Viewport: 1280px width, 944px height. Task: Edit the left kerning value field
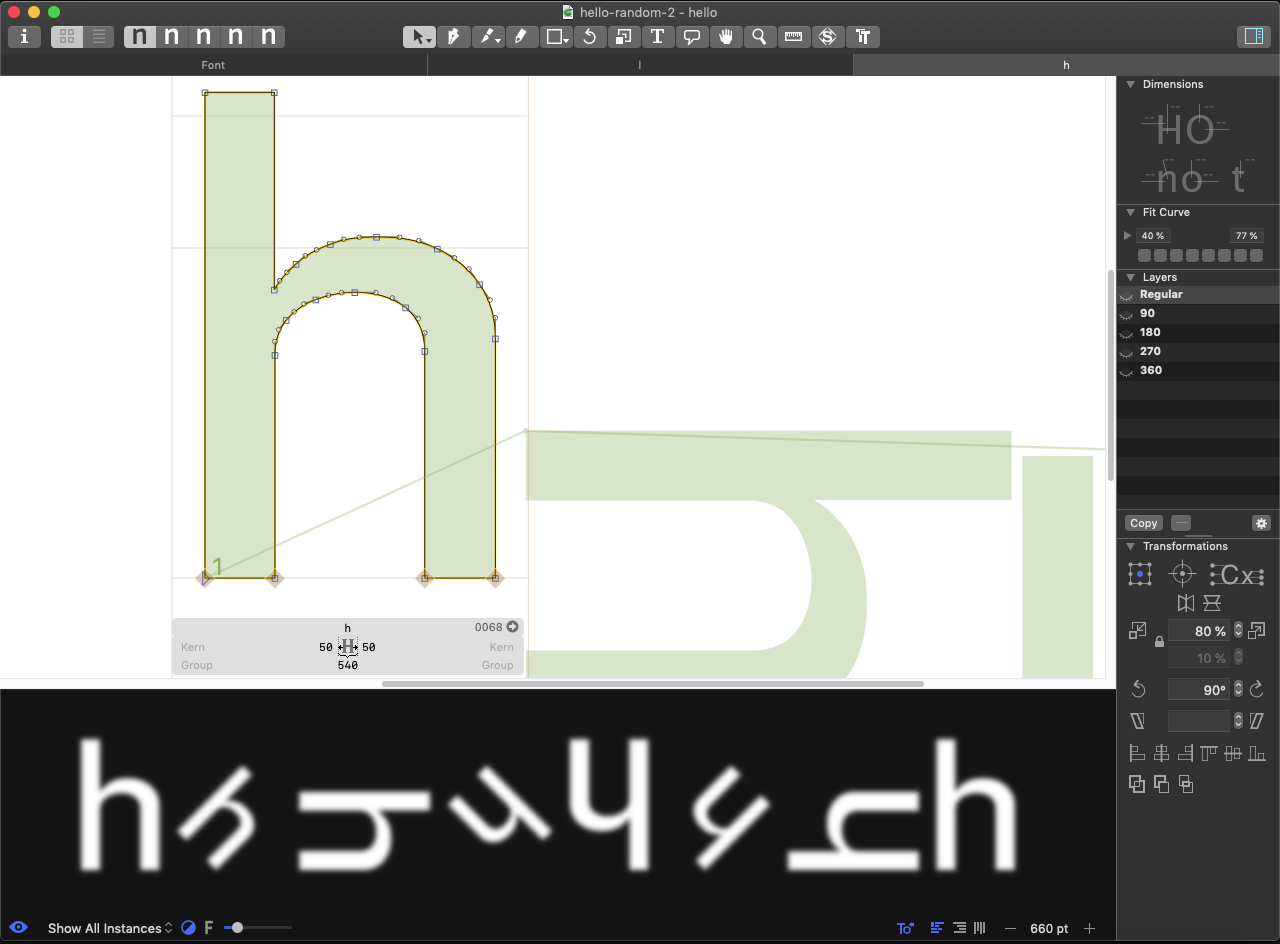point(325,647)
